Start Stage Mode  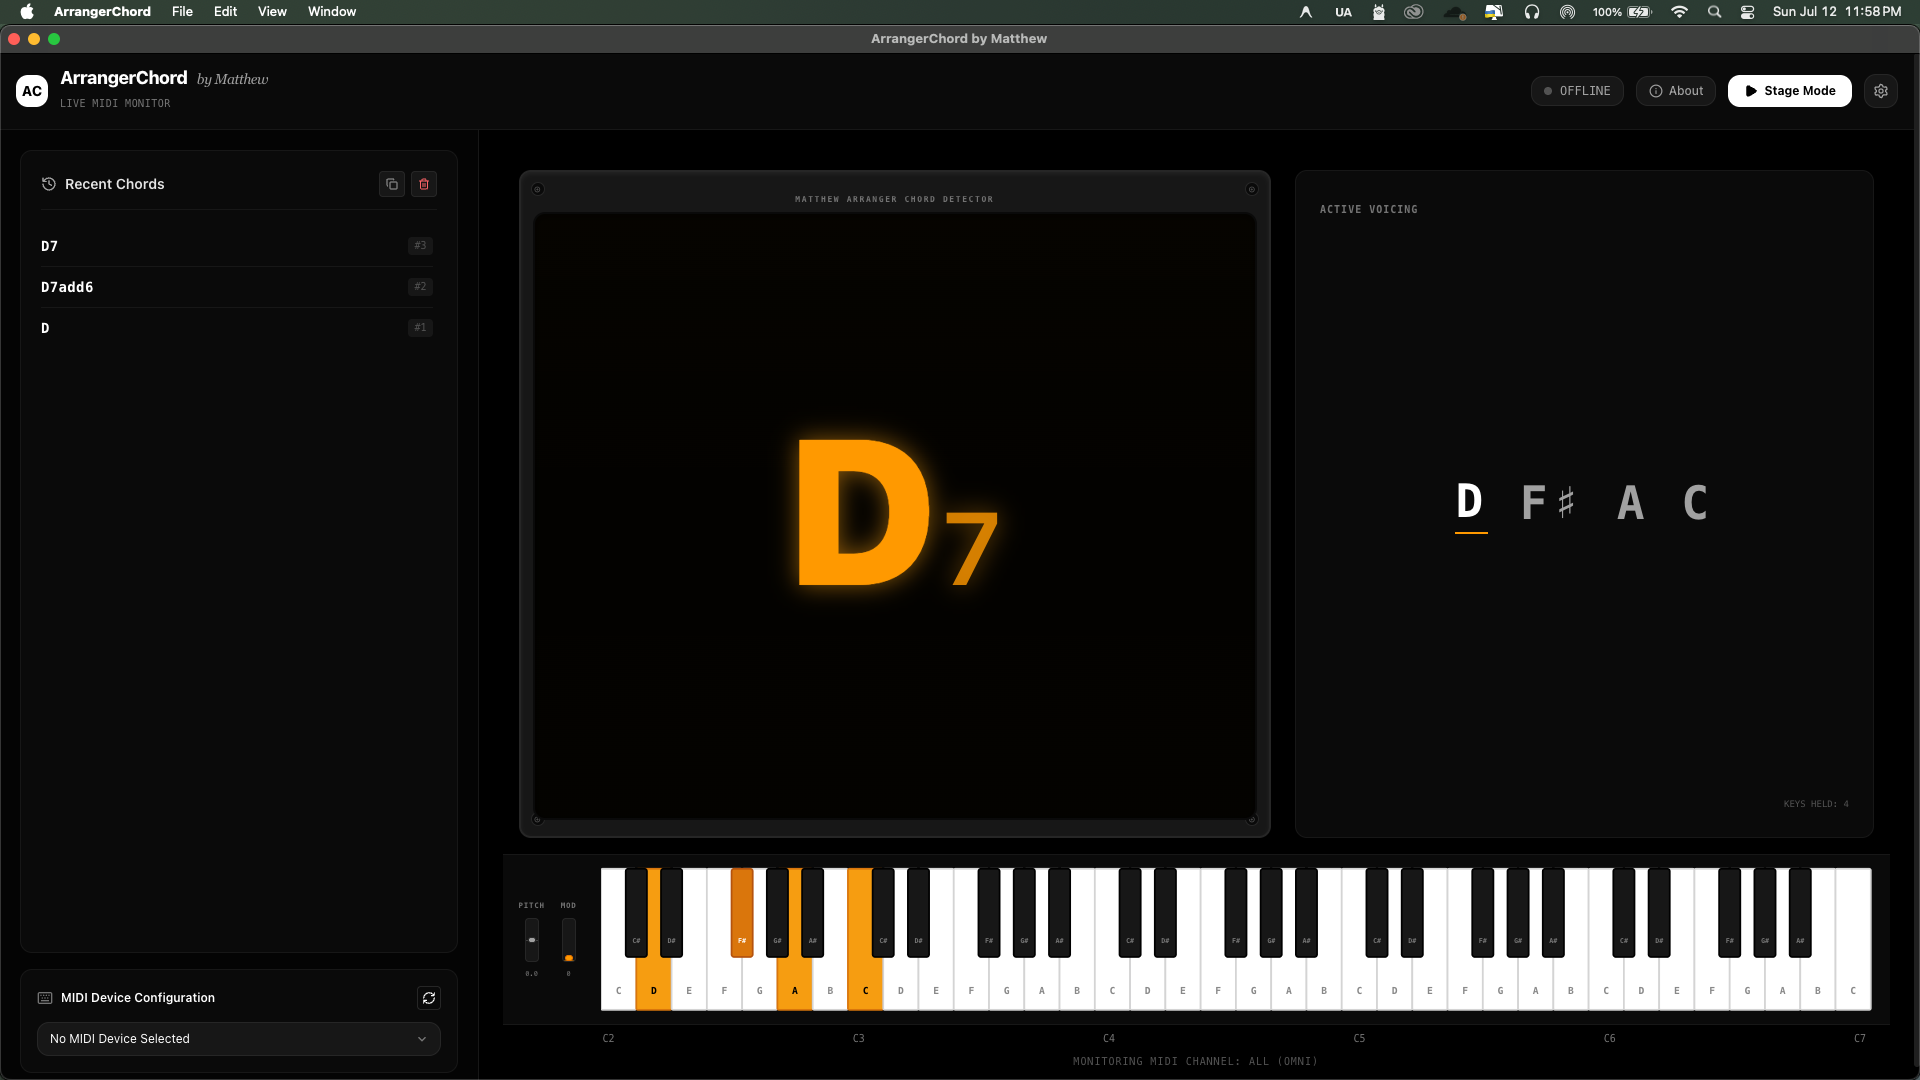point(1789,91)
